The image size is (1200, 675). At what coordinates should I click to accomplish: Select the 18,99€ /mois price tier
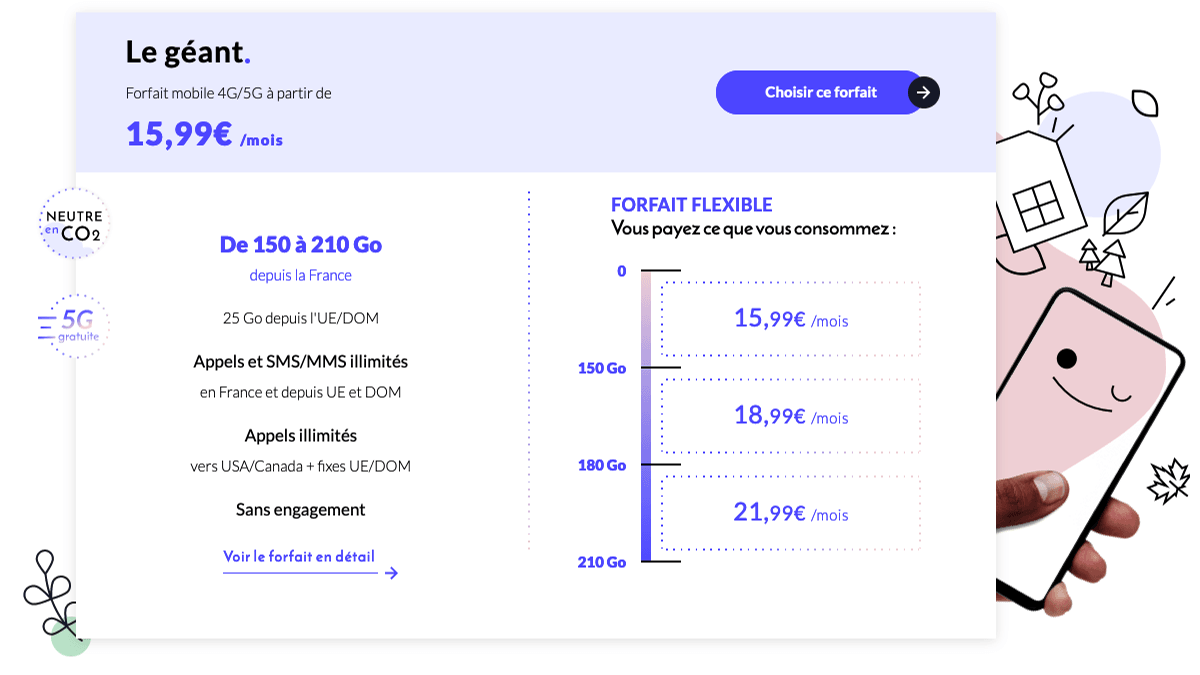790,416
